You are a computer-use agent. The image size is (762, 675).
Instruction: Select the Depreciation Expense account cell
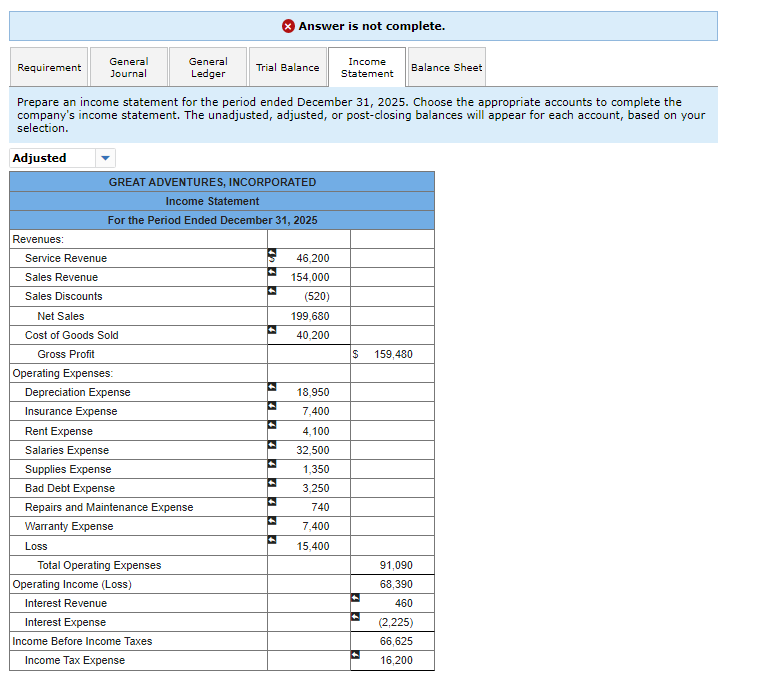(139, 392)
